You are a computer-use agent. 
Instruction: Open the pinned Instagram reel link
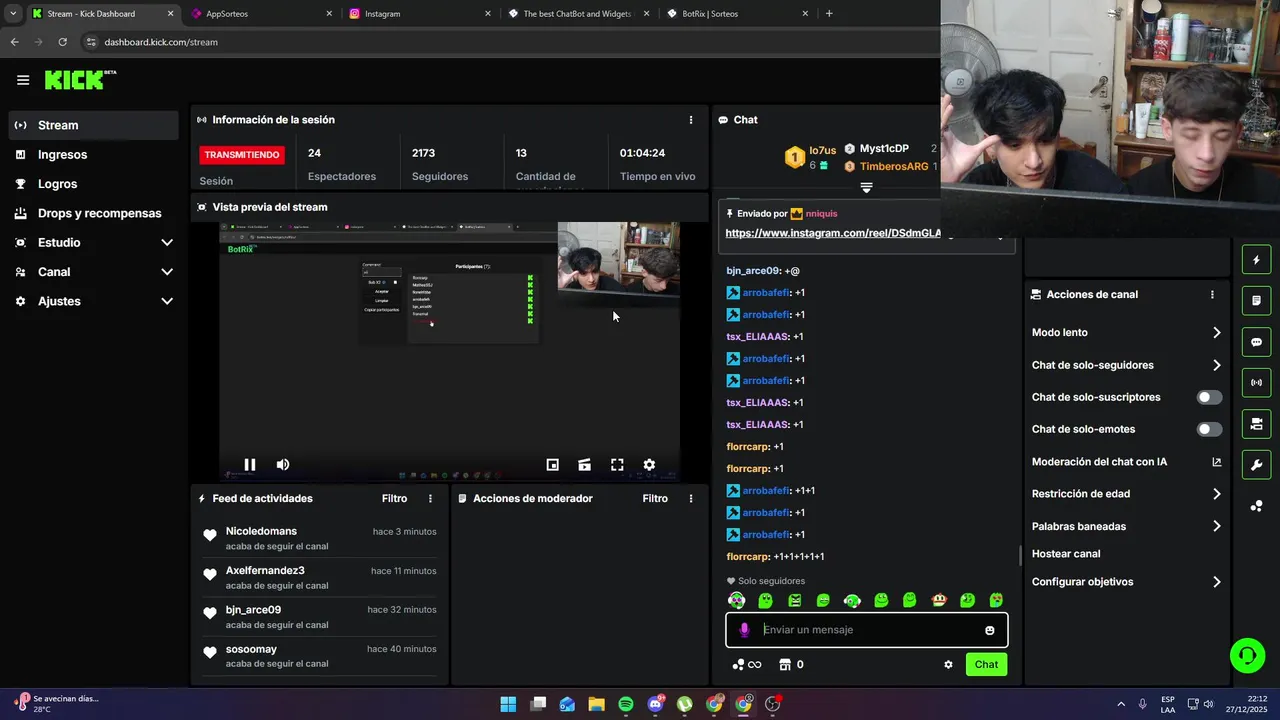pyautogui.click(x=834, y=233)
